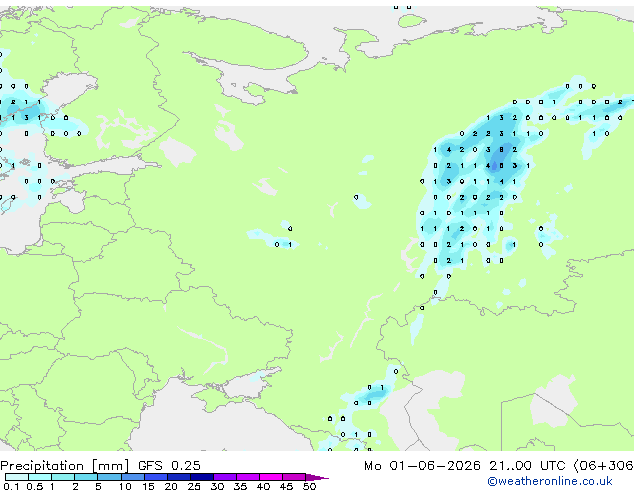Click the '25' legend scale label
This screenshot has width=634, height=490.
(x=194, y=486)
